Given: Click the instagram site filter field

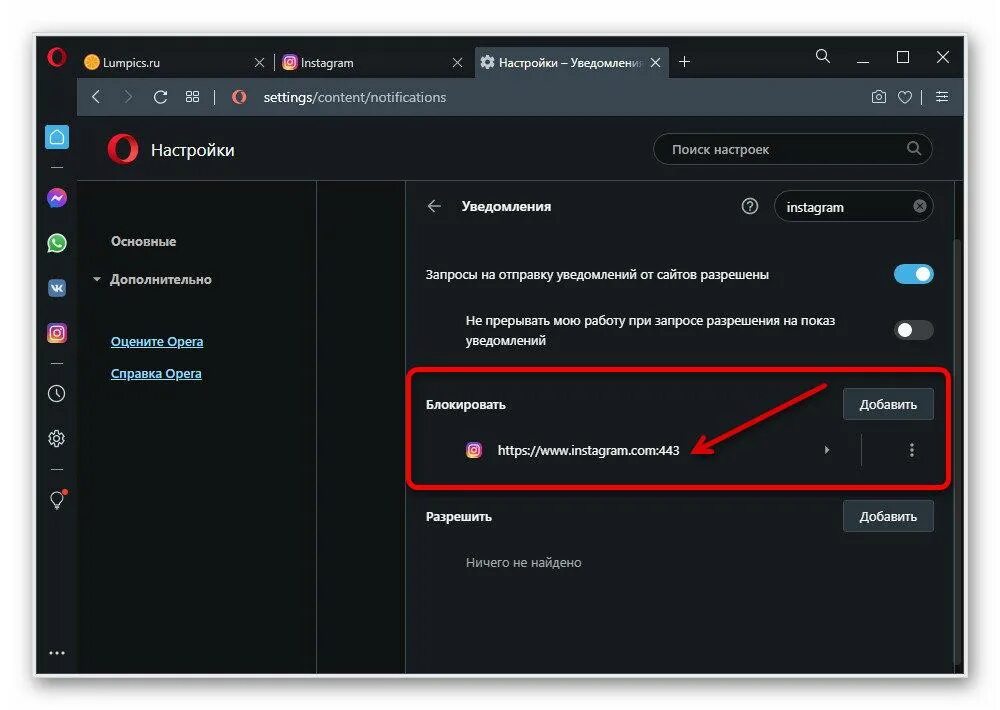Looking at the screenshot, I should pos(853,207).
